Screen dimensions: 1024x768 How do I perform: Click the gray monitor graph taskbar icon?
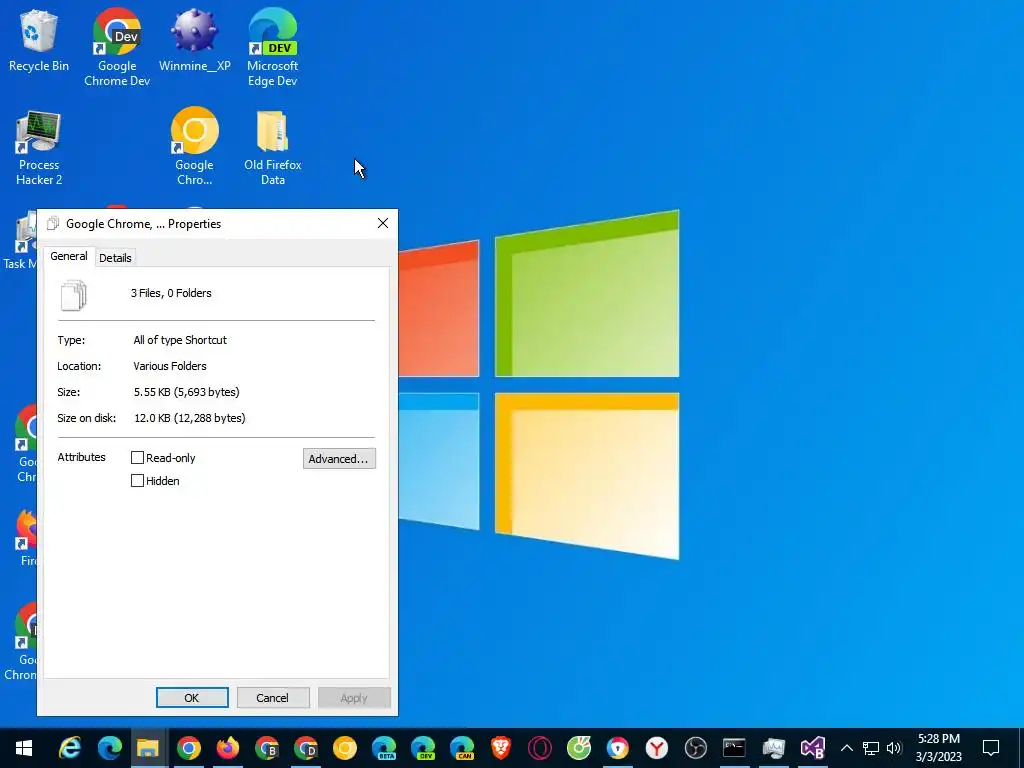click(773, 748)
